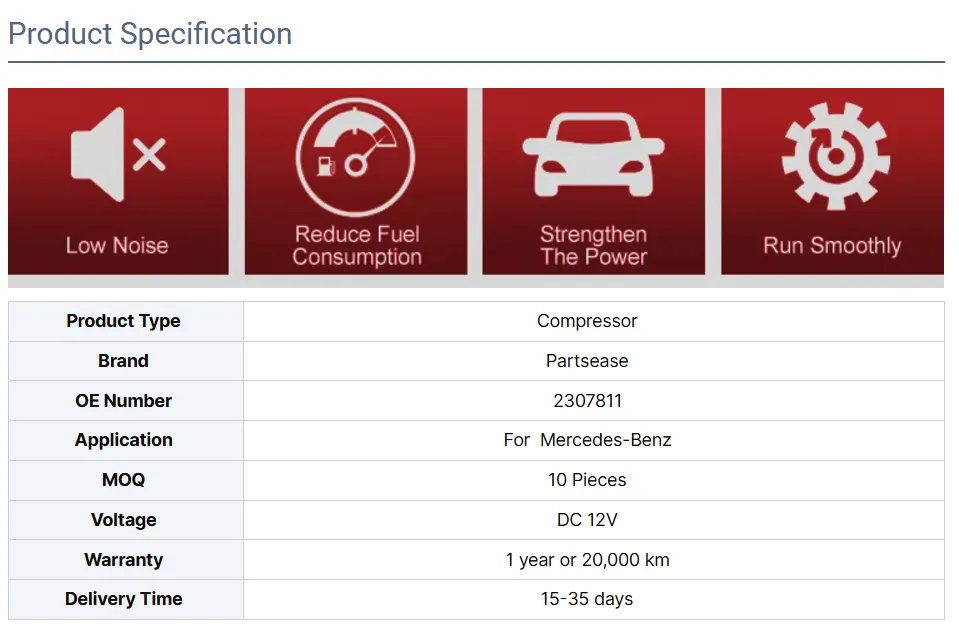959x629 pixels.
Task: Click the 'For Mercedes-Benz' application value
Action: [x=587, y=440]
